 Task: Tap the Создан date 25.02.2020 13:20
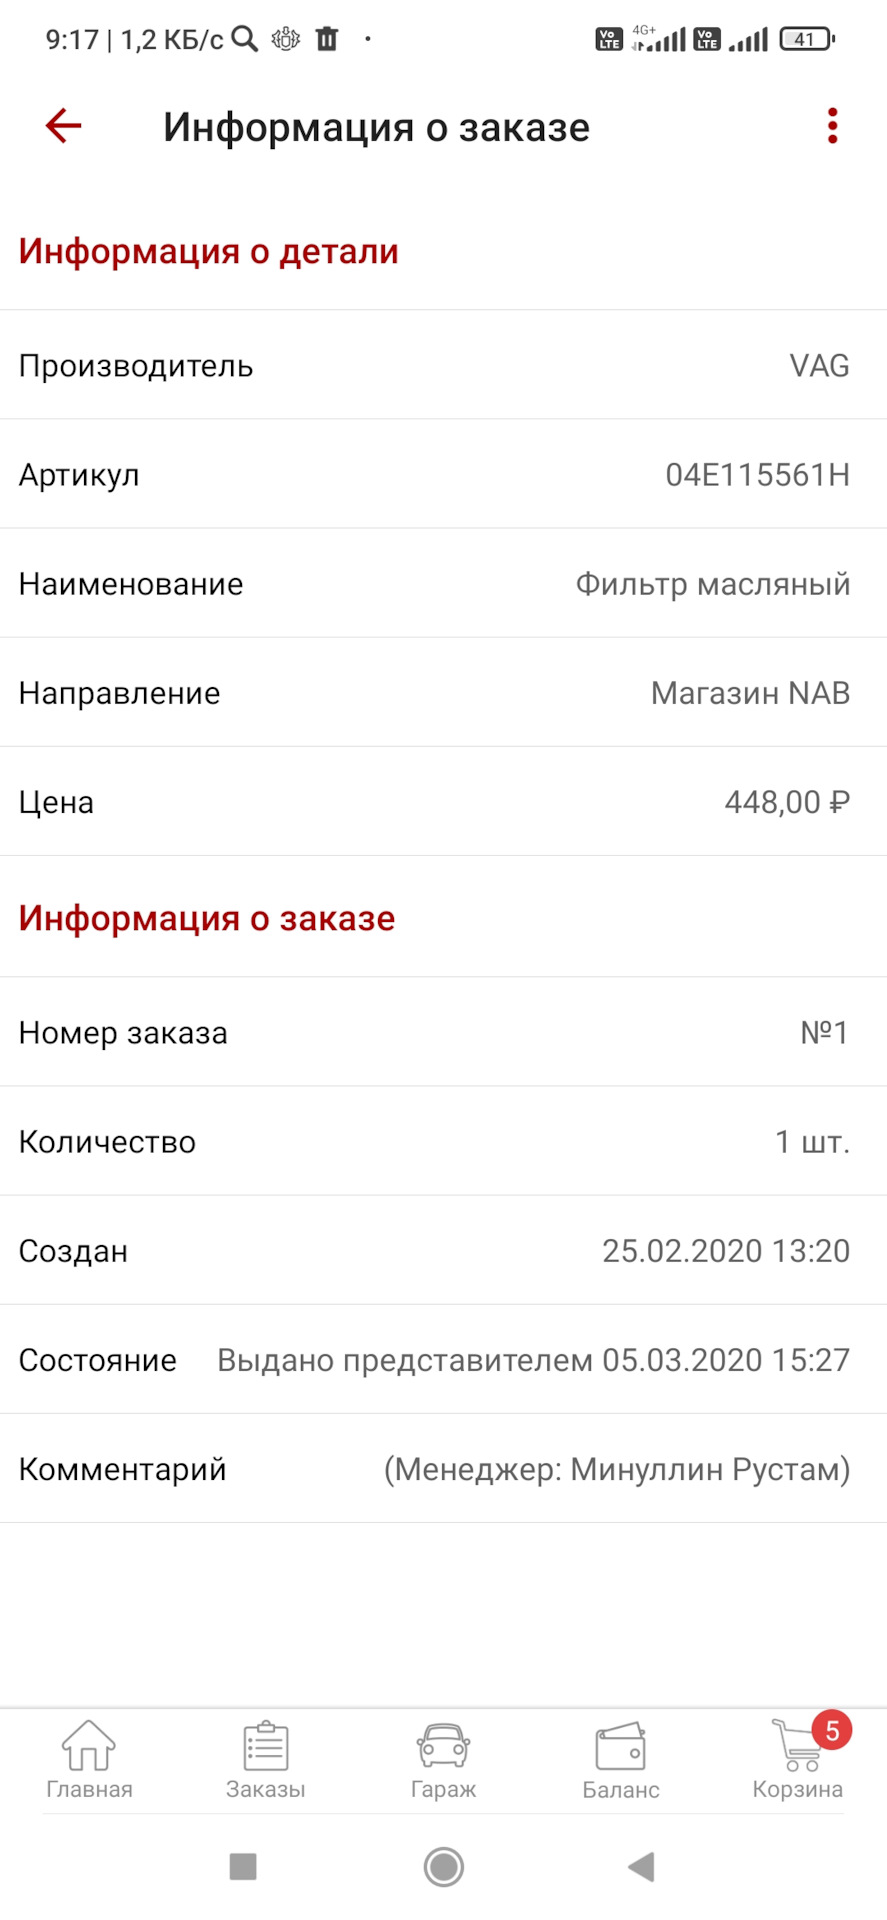pyautogui.click(x=725, y=1250)
